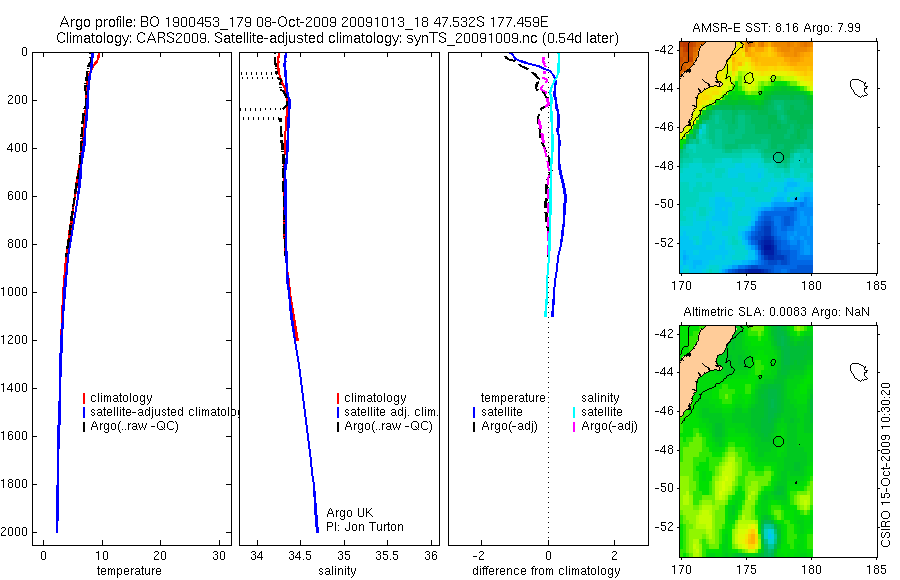Click 'Argo(..raw -QC)' legend entry in the salinity plot
Screen dimensions: 900x580
[x=388, y=426]
